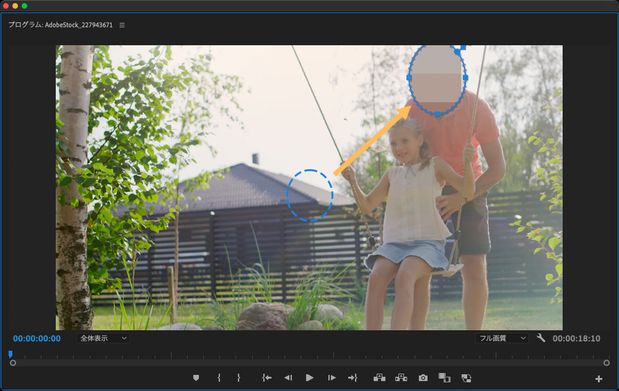Open the wrench settings menu
619x391 pixels.
541,338
